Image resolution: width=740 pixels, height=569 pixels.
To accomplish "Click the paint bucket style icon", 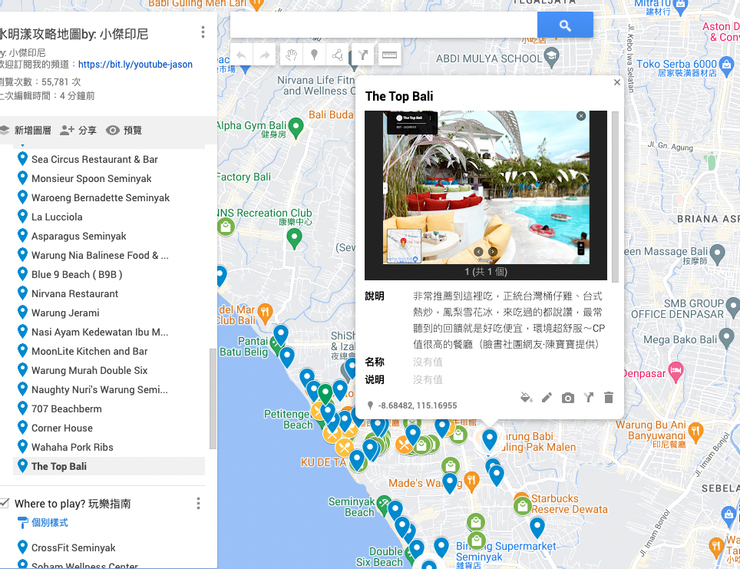I will pyautogui.click(x=526, y=398).
